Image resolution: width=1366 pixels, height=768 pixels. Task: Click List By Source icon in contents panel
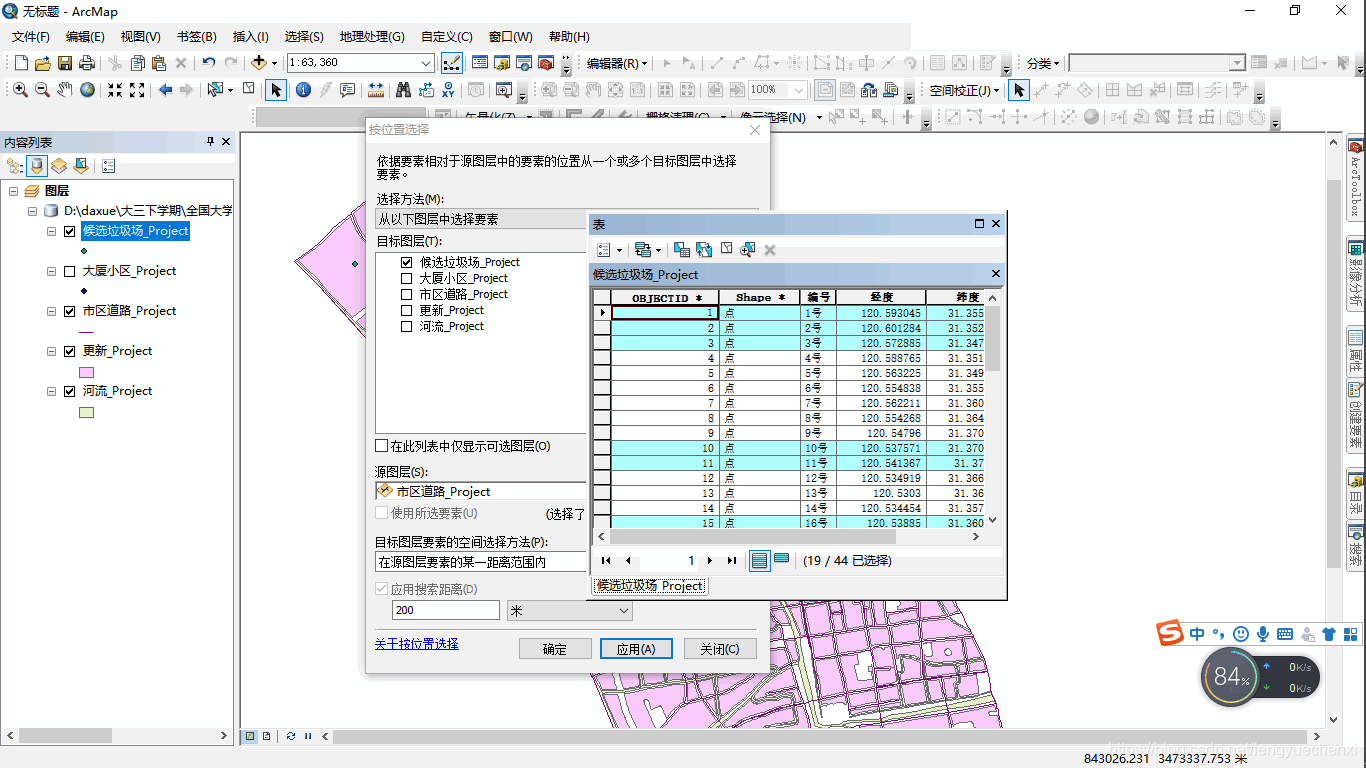coord(37,166)
